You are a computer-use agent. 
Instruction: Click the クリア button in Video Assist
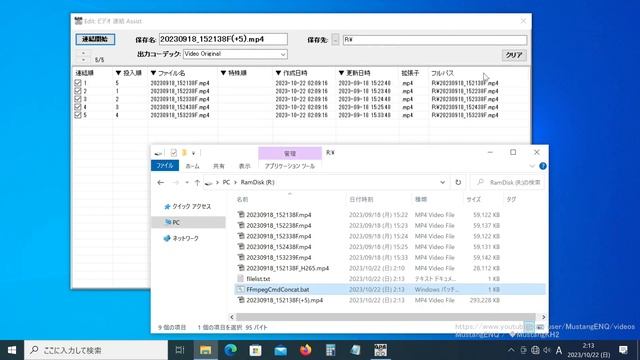514,55
